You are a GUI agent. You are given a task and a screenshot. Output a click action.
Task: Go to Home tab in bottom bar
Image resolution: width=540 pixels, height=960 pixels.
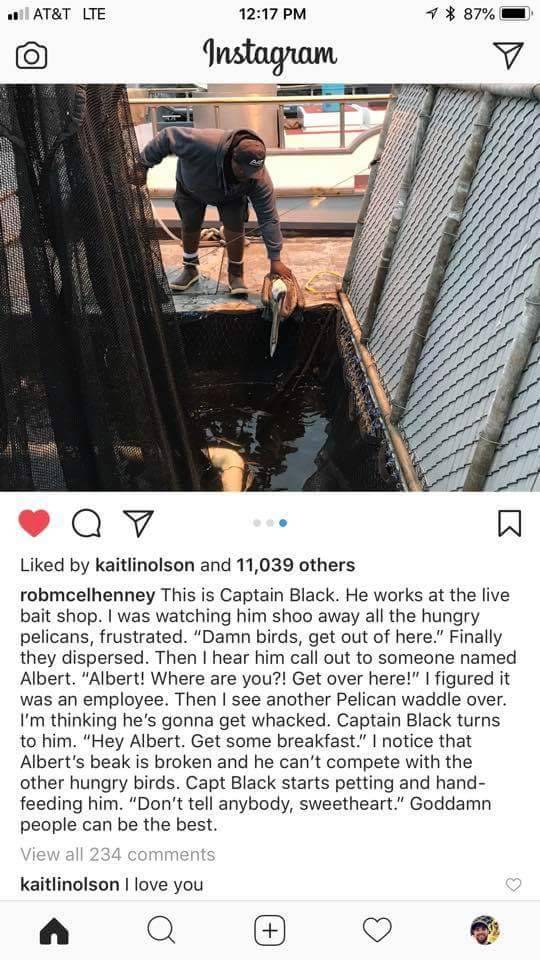(54, 931)
